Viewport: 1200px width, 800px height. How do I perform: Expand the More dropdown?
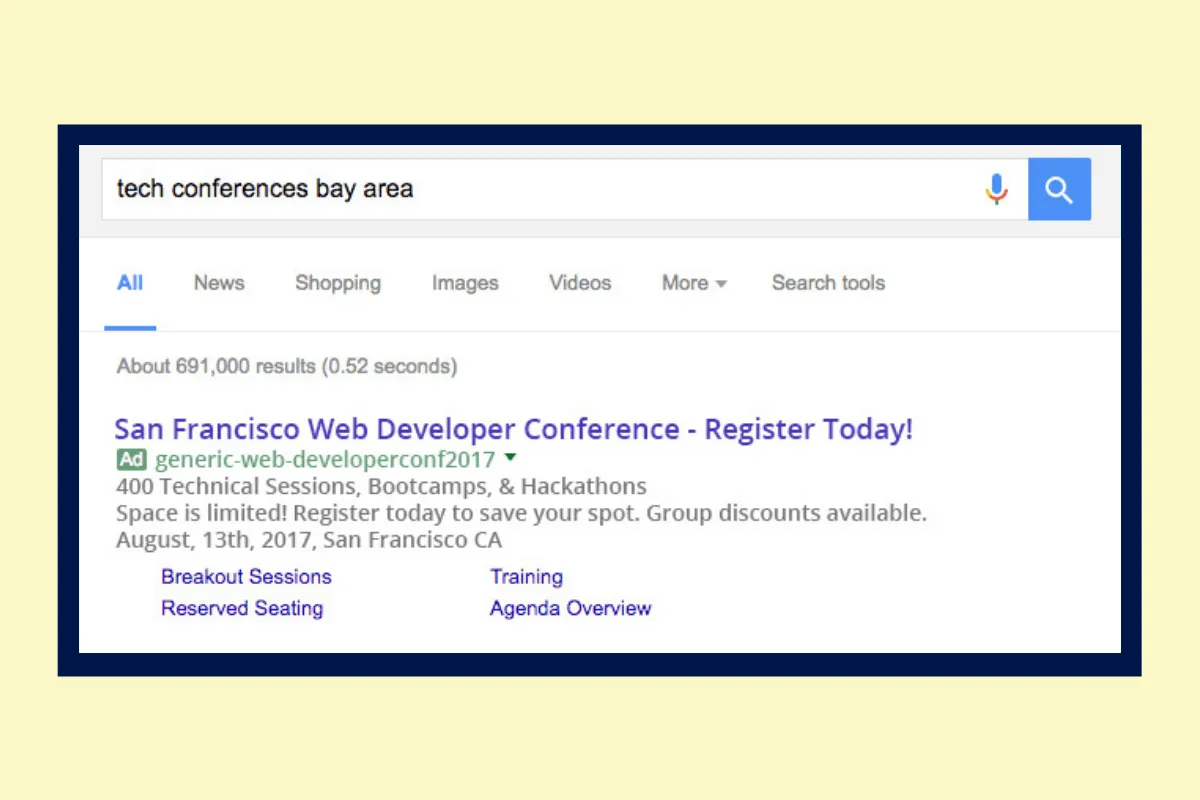click(694, 283)
